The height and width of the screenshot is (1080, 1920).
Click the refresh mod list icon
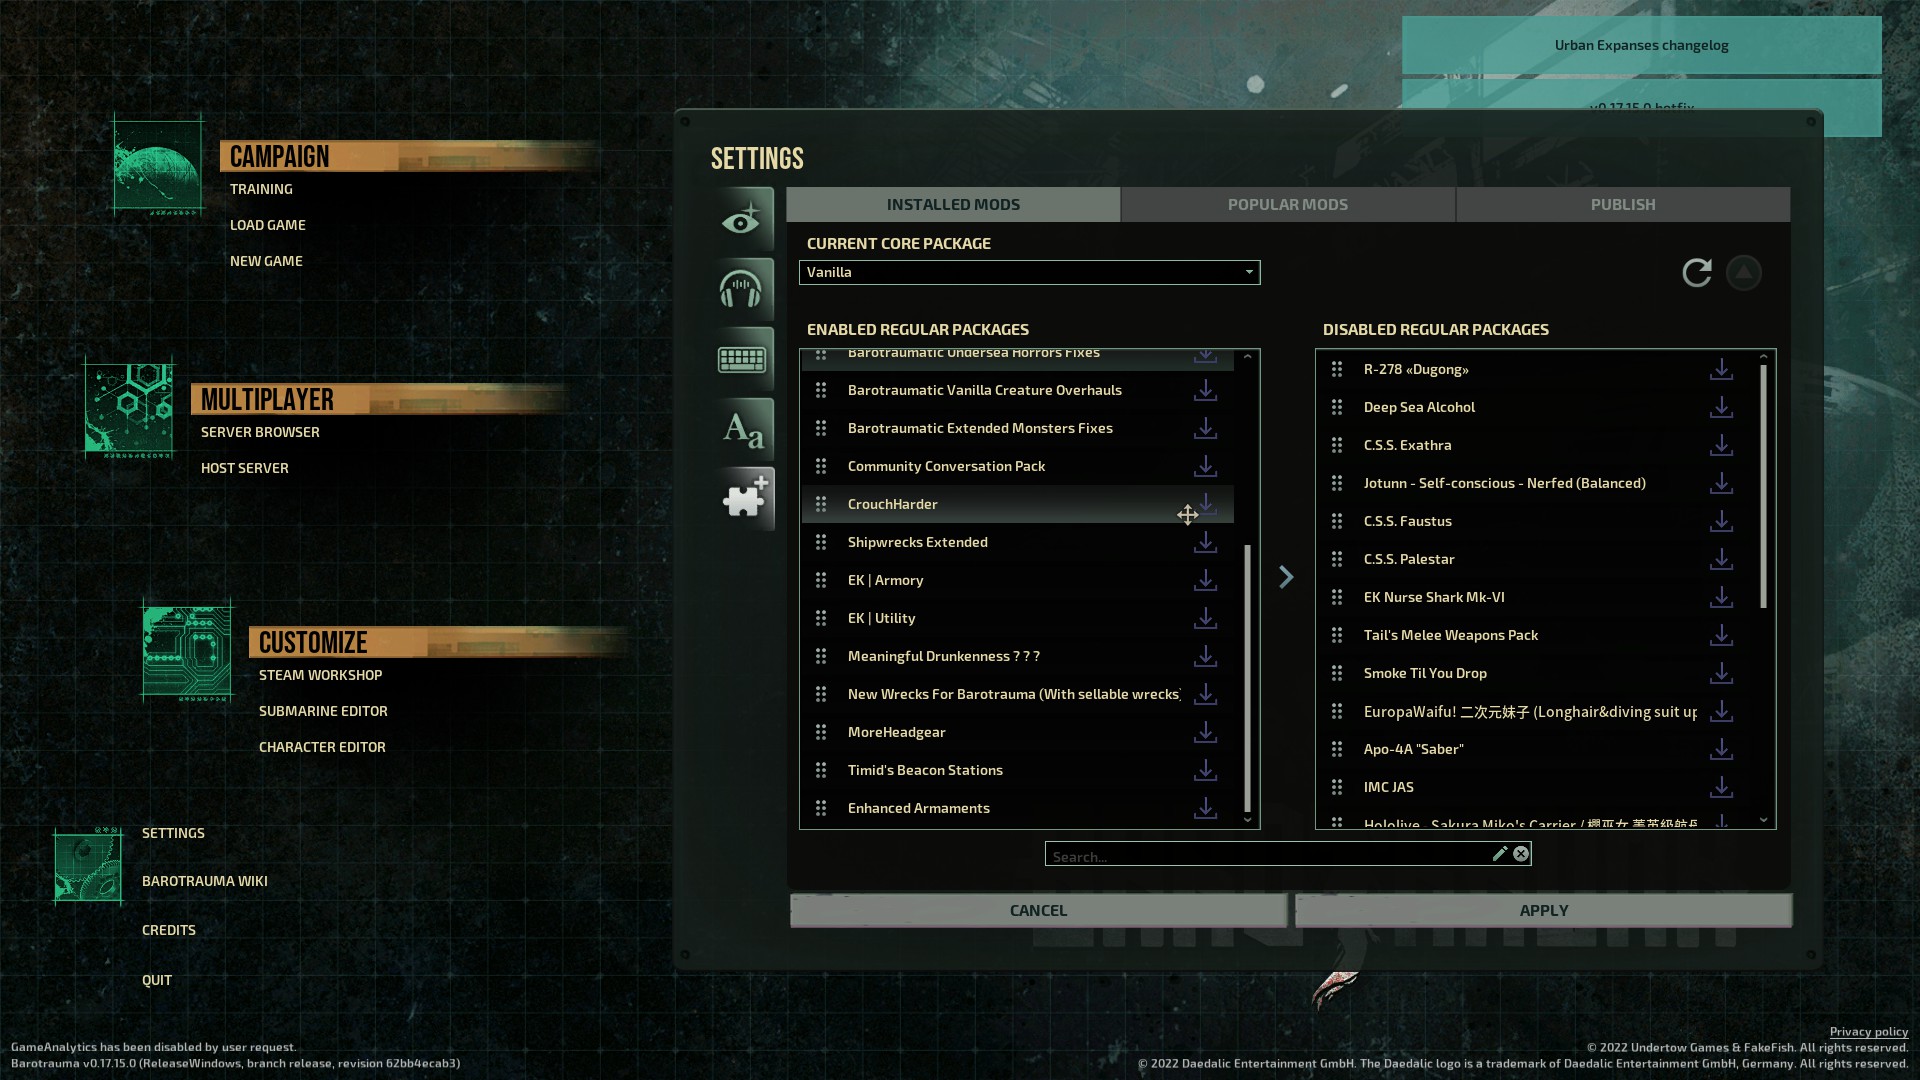[1696, 272]
